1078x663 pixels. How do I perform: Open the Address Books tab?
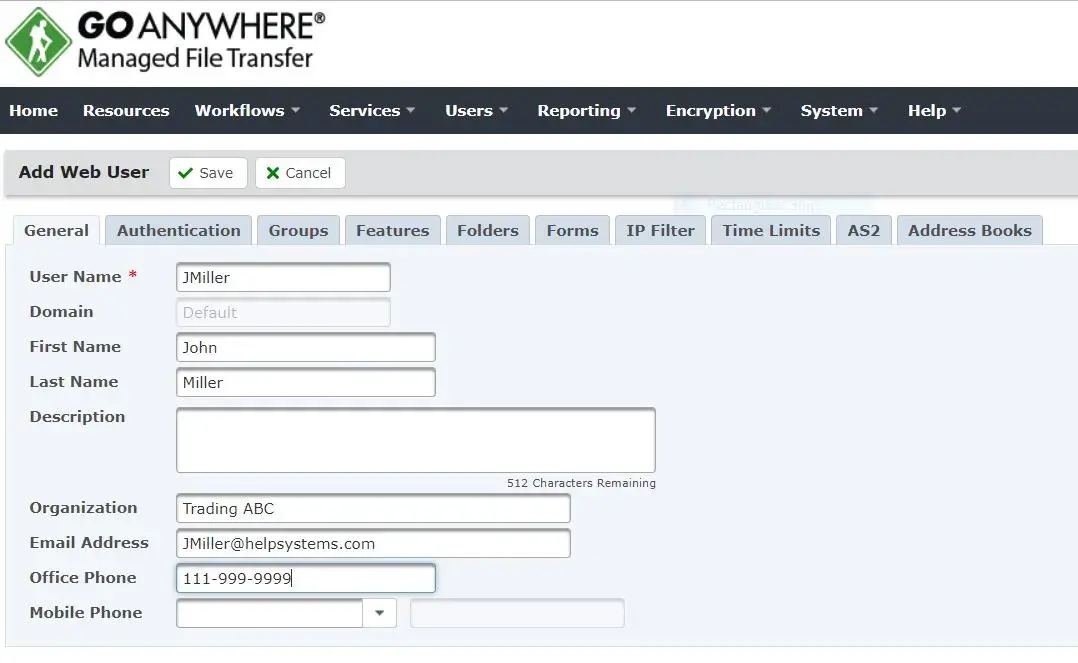tap(969, 231)
